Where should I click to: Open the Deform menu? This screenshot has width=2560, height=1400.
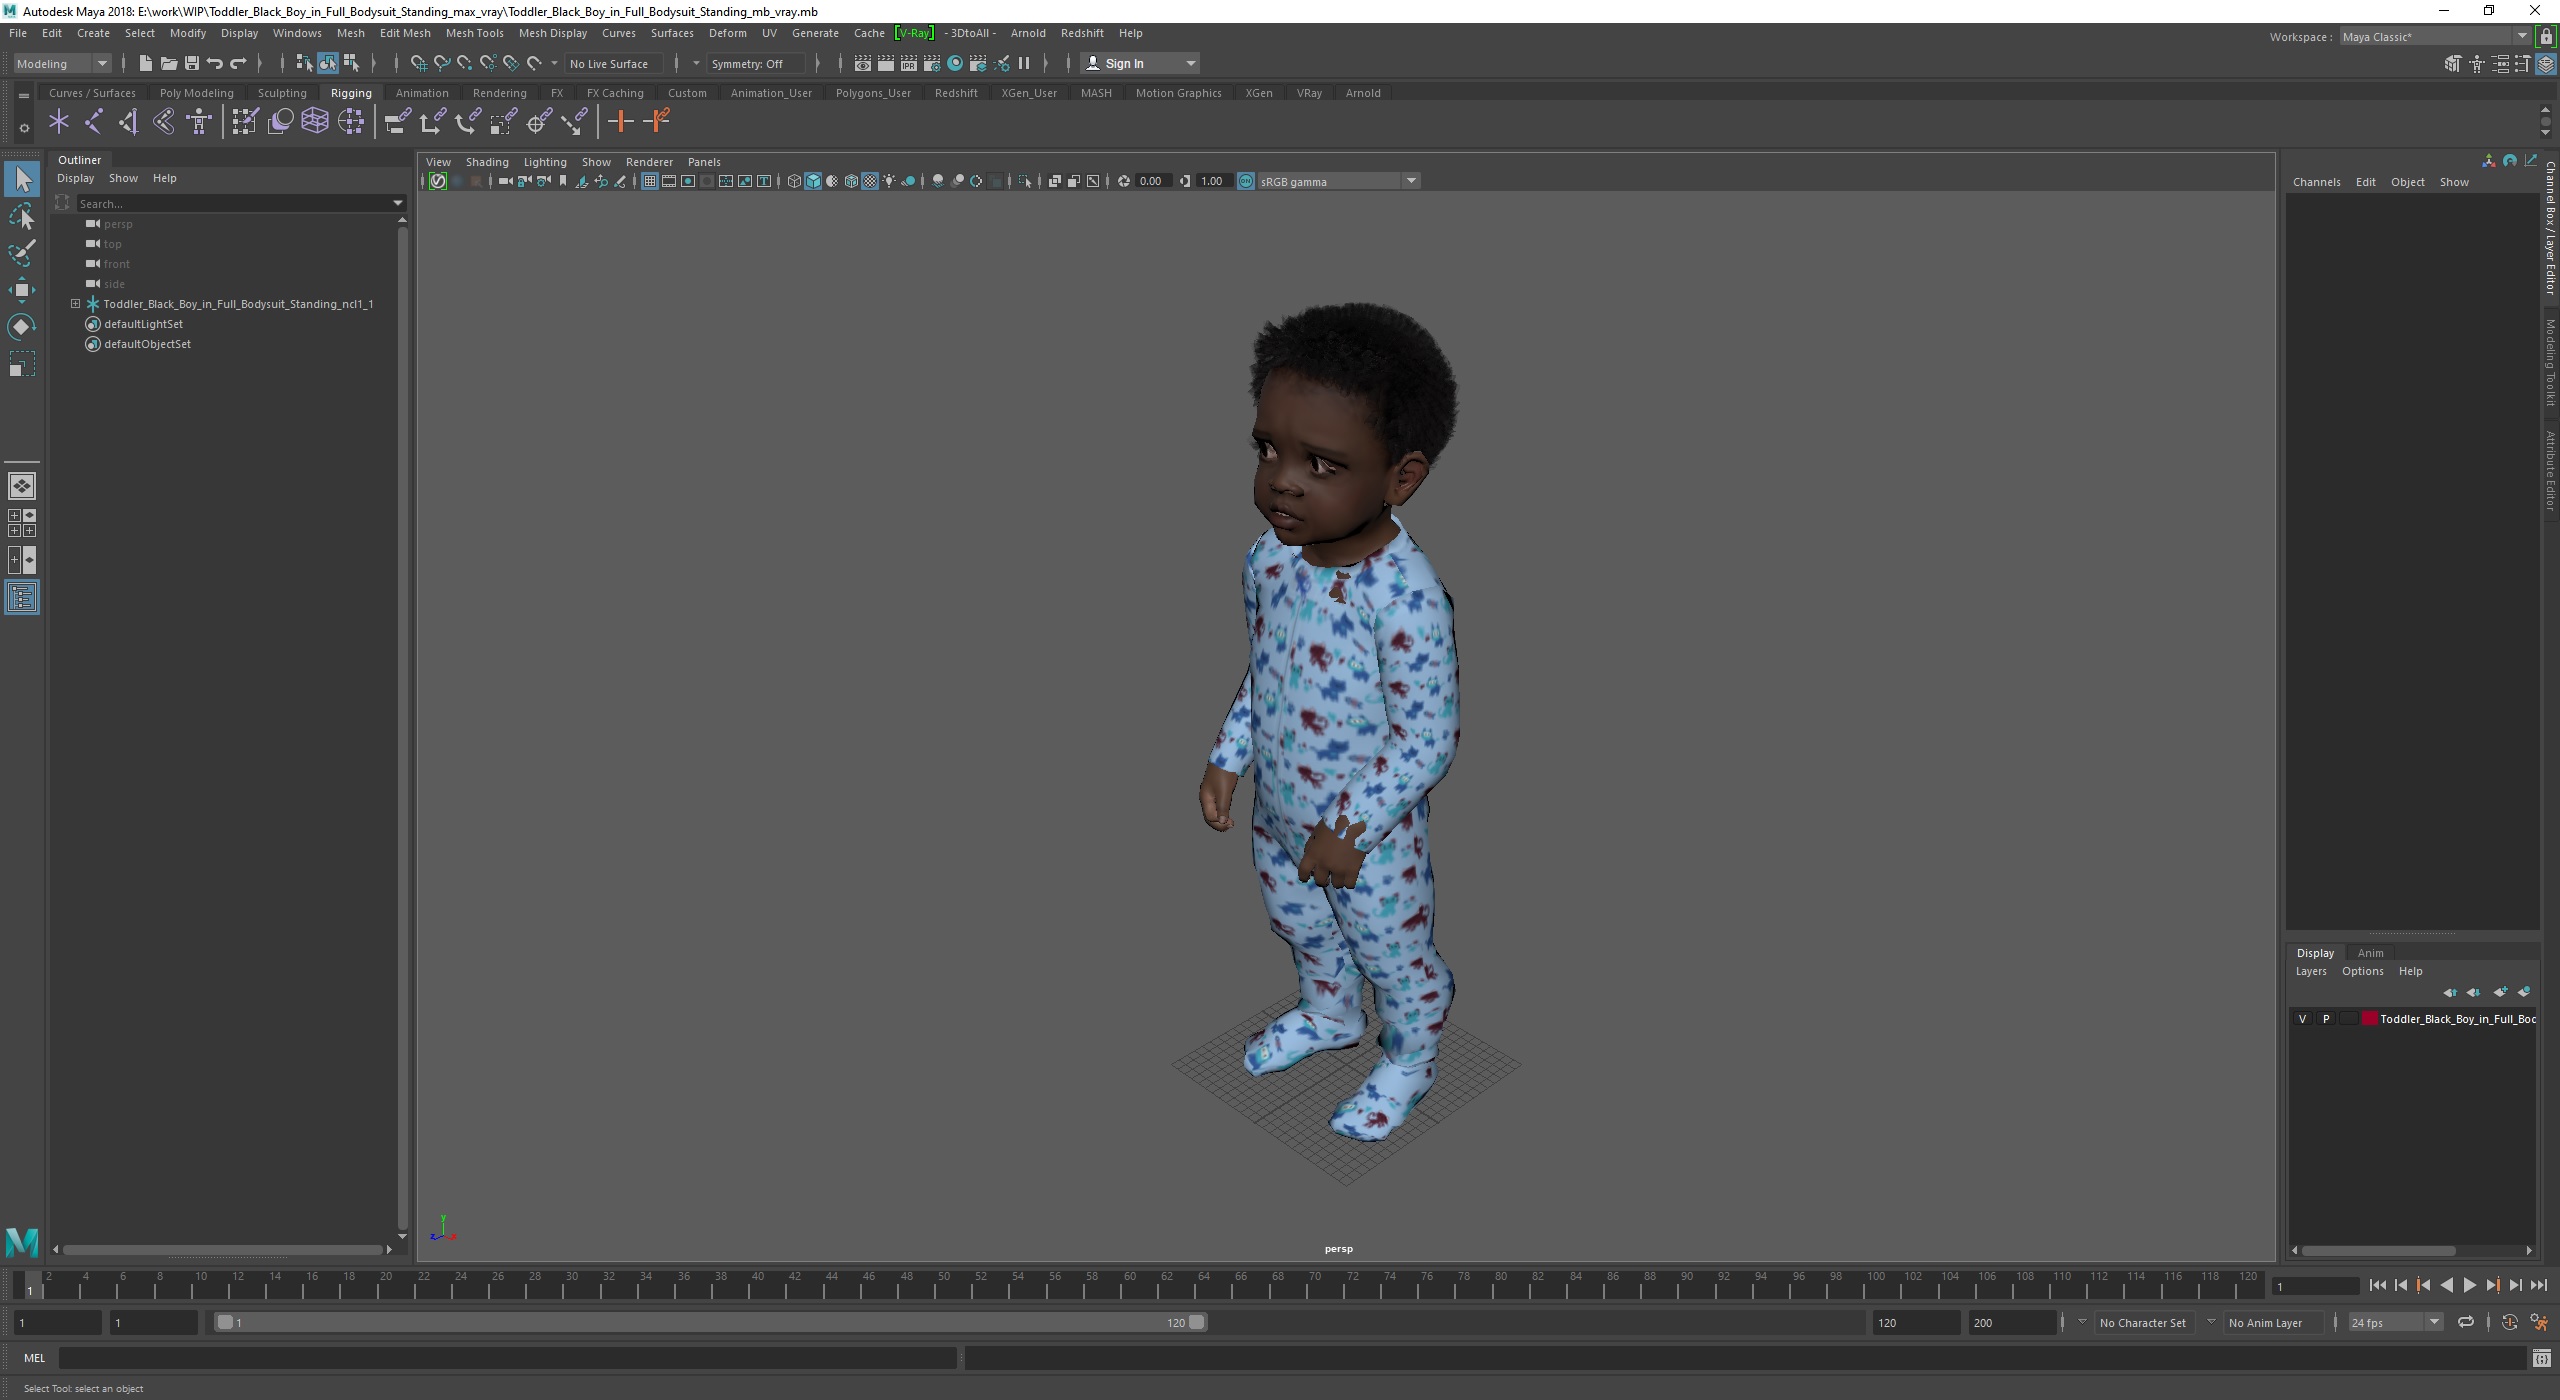coord(727,33)
